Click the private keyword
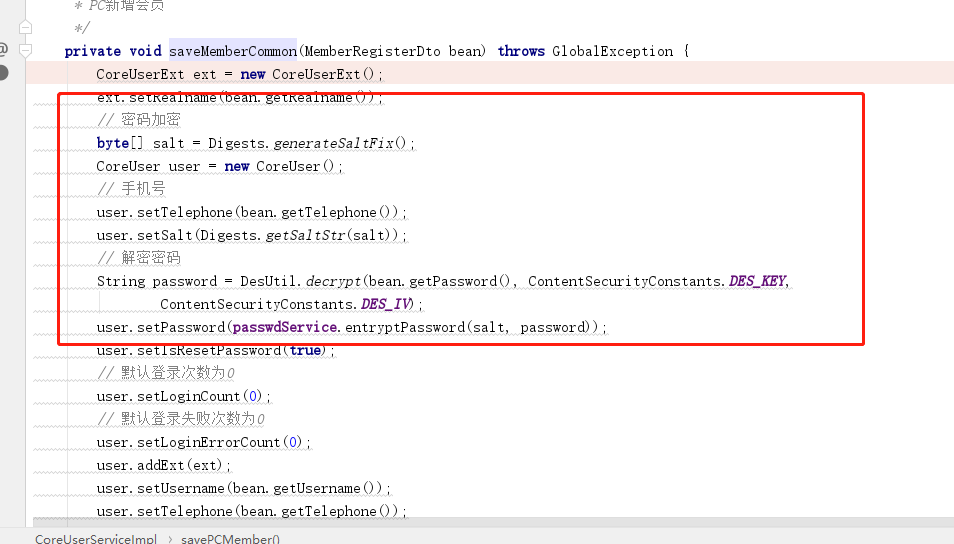 92,51
